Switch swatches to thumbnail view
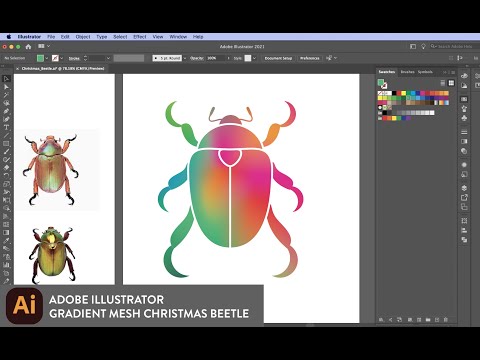 (451, 83)
